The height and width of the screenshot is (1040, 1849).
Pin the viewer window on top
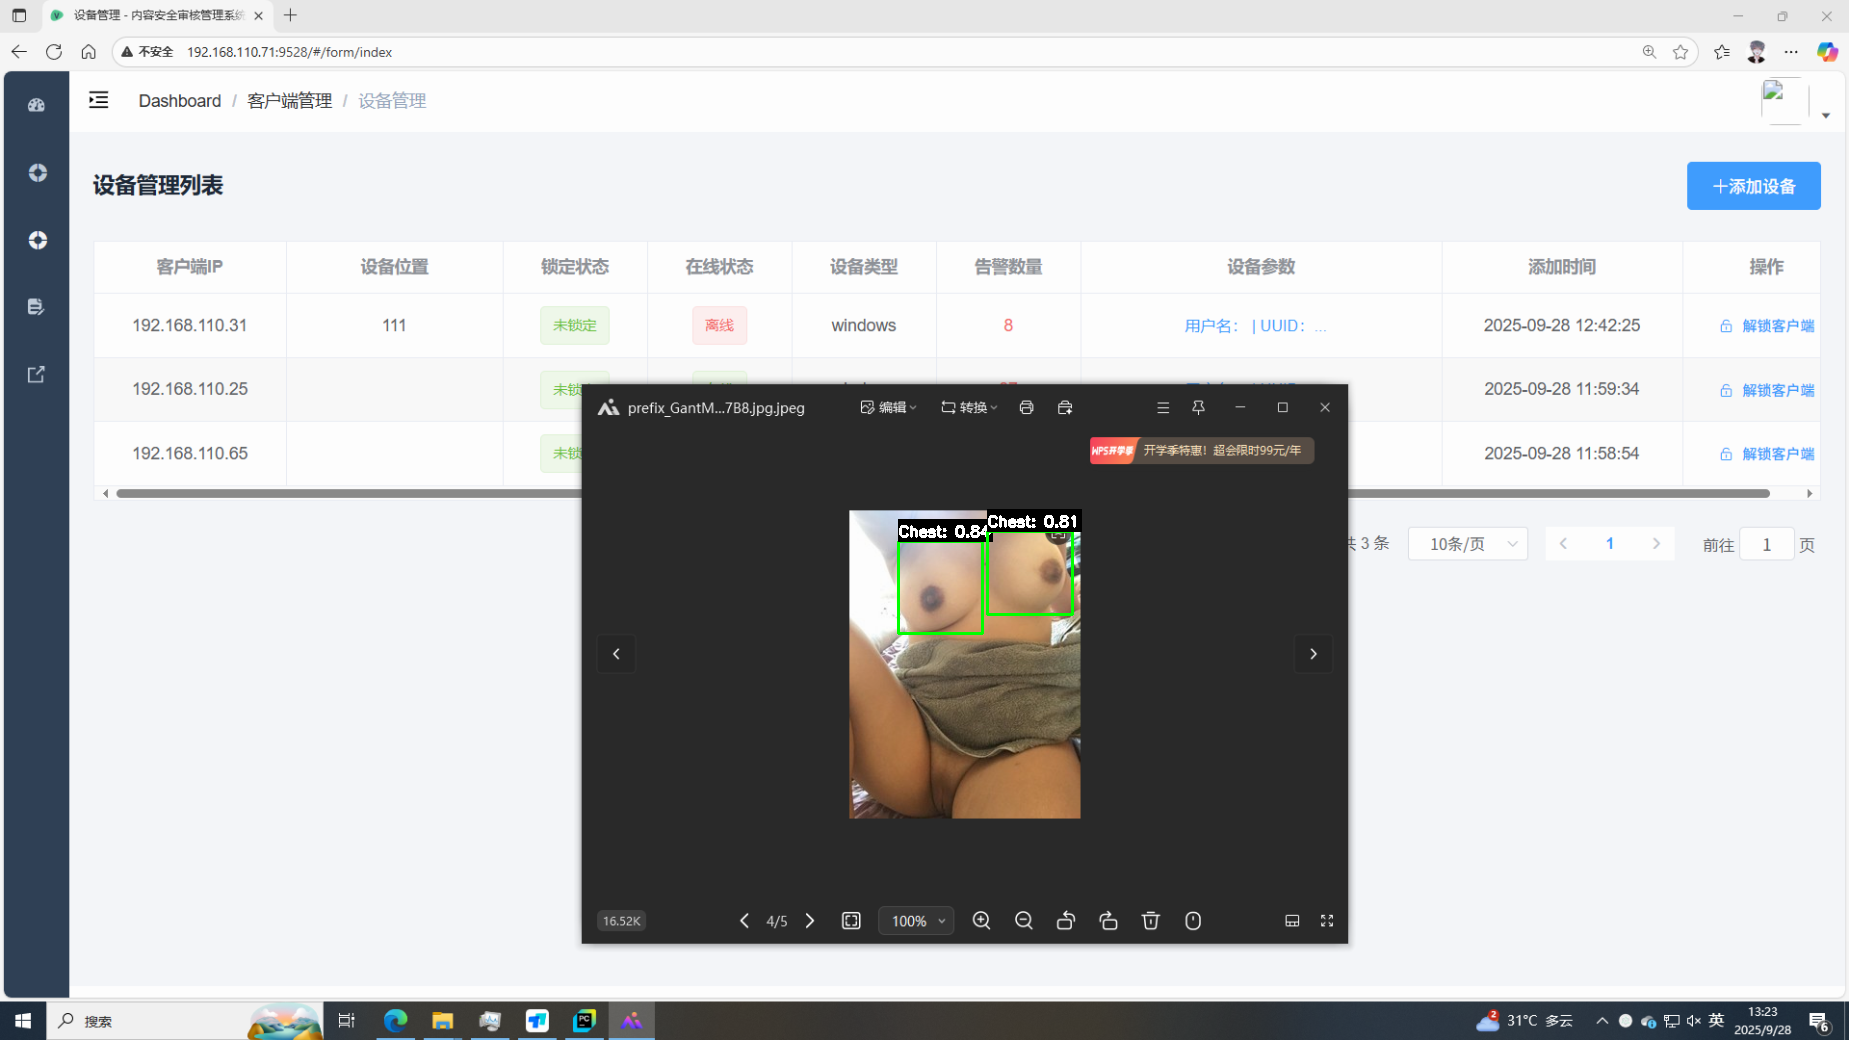1198,407
